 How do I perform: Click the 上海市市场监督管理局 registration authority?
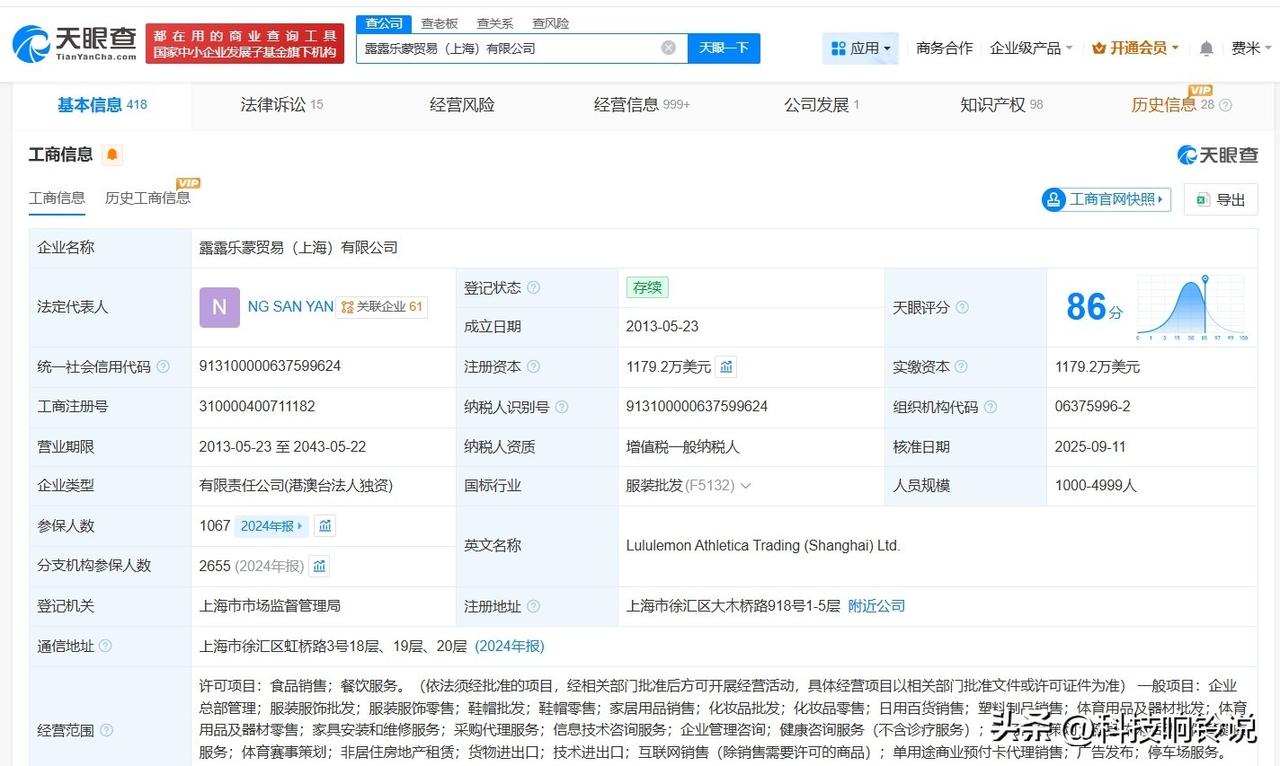coord(270,606)
